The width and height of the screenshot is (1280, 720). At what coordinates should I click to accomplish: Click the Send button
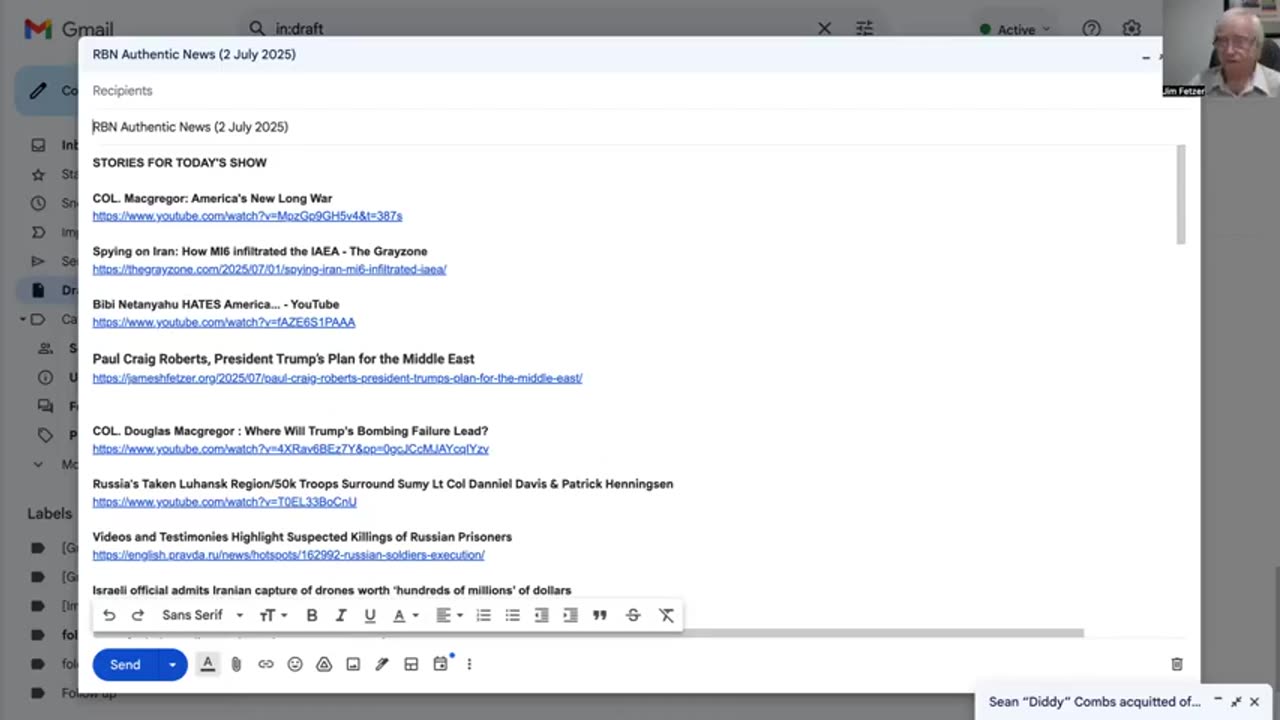point(125,664)
